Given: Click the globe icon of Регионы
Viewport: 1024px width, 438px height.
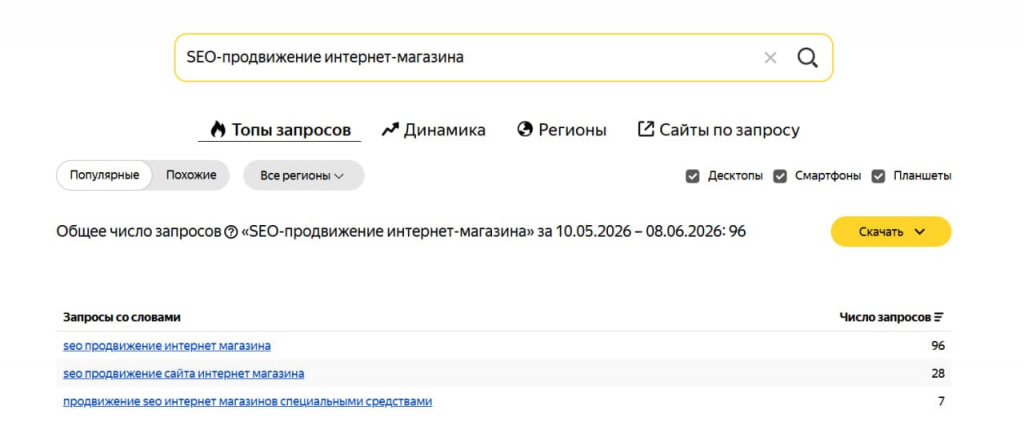Looking at the screenshot, I should pos(524,129).
